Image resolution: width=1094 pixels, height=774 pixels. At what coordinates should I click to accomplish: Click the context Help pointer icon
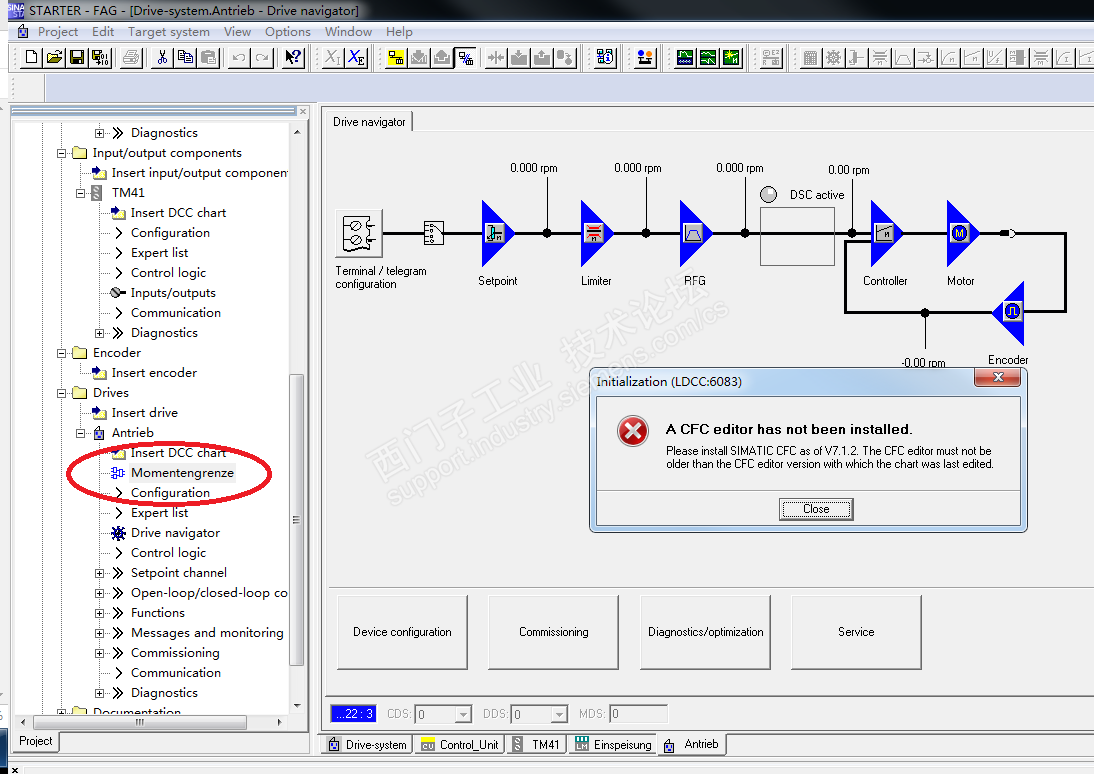tap(293, 57)
